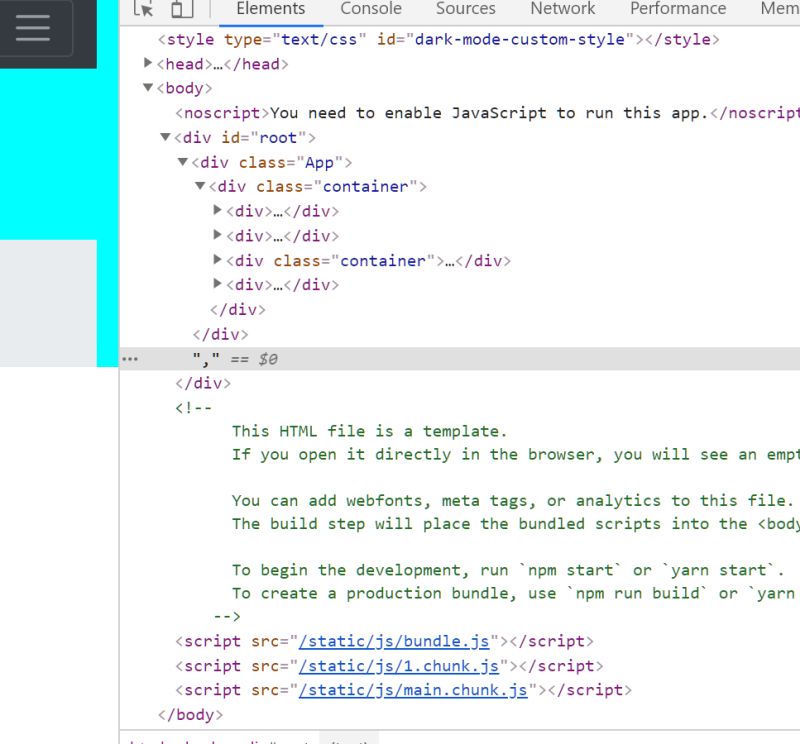The image size is (800, 744).
Task: Collapse the body element
Action: 147,88
